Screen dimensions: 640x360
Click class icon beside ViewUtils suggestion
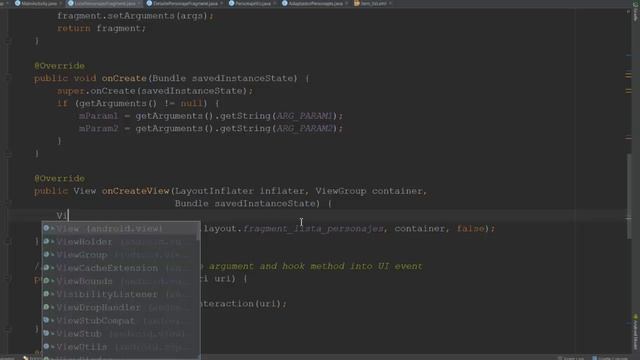(46, 346)
